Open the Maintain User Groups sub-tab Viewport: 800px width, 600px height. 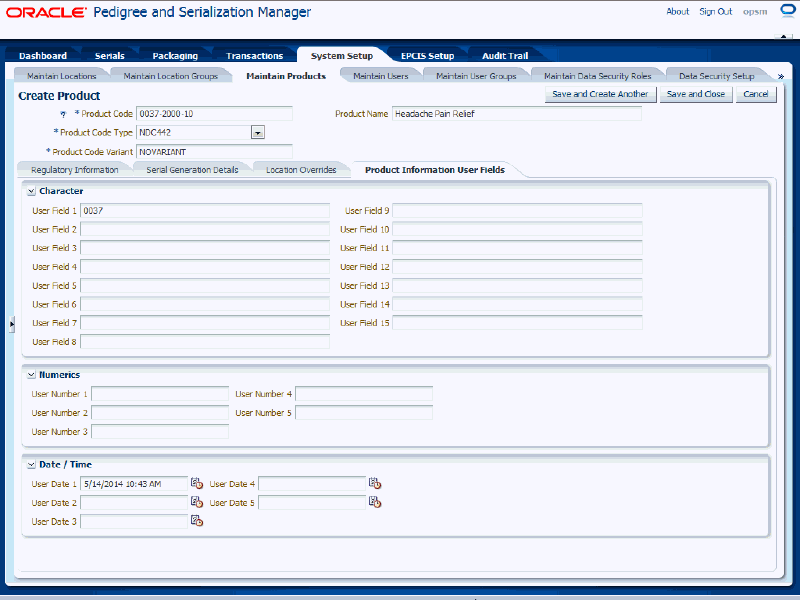[476, 76]
